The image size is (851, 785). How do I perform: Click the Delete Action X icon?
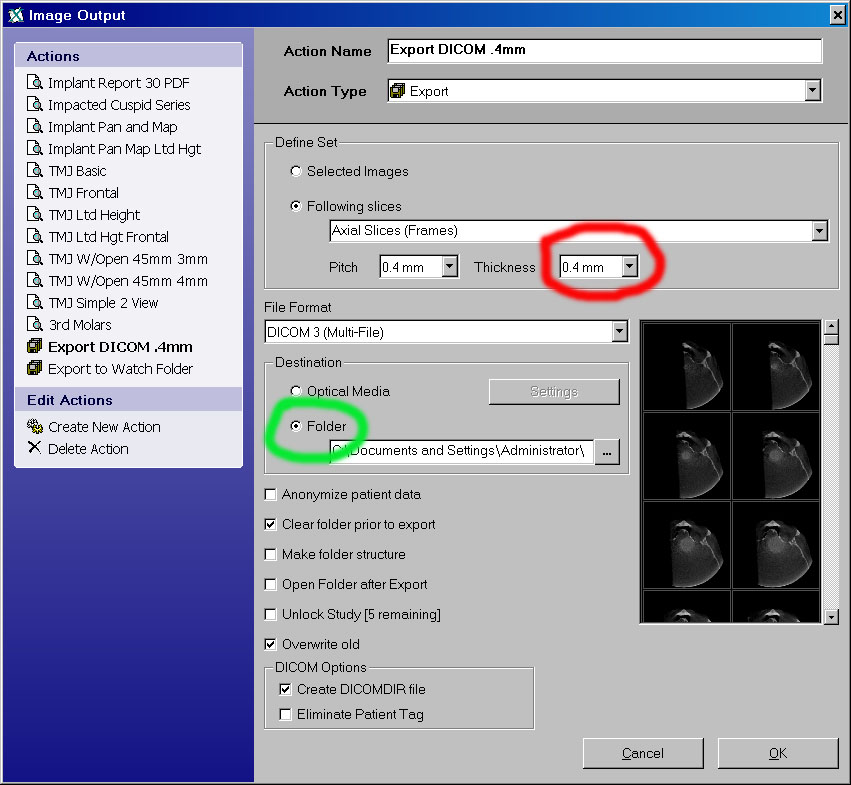tap(34, 447)
